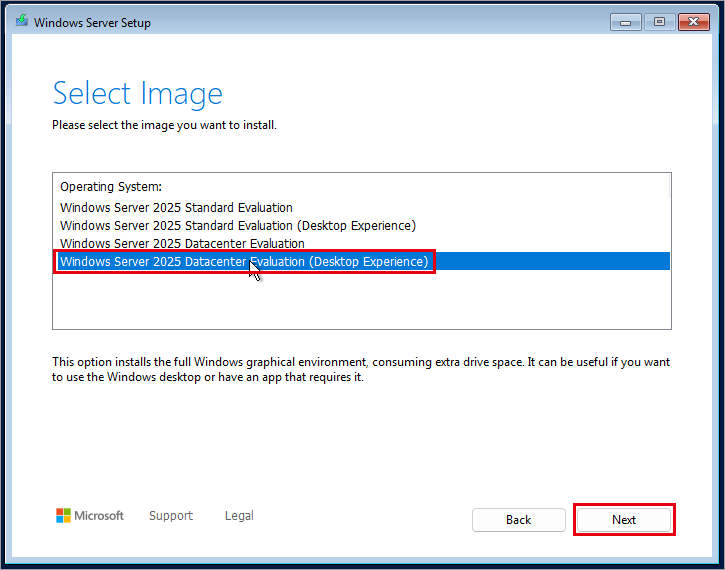Maximize the Windows Server Setup window
This screenshot has height=570, width=725.
click(x=659, y=22)
